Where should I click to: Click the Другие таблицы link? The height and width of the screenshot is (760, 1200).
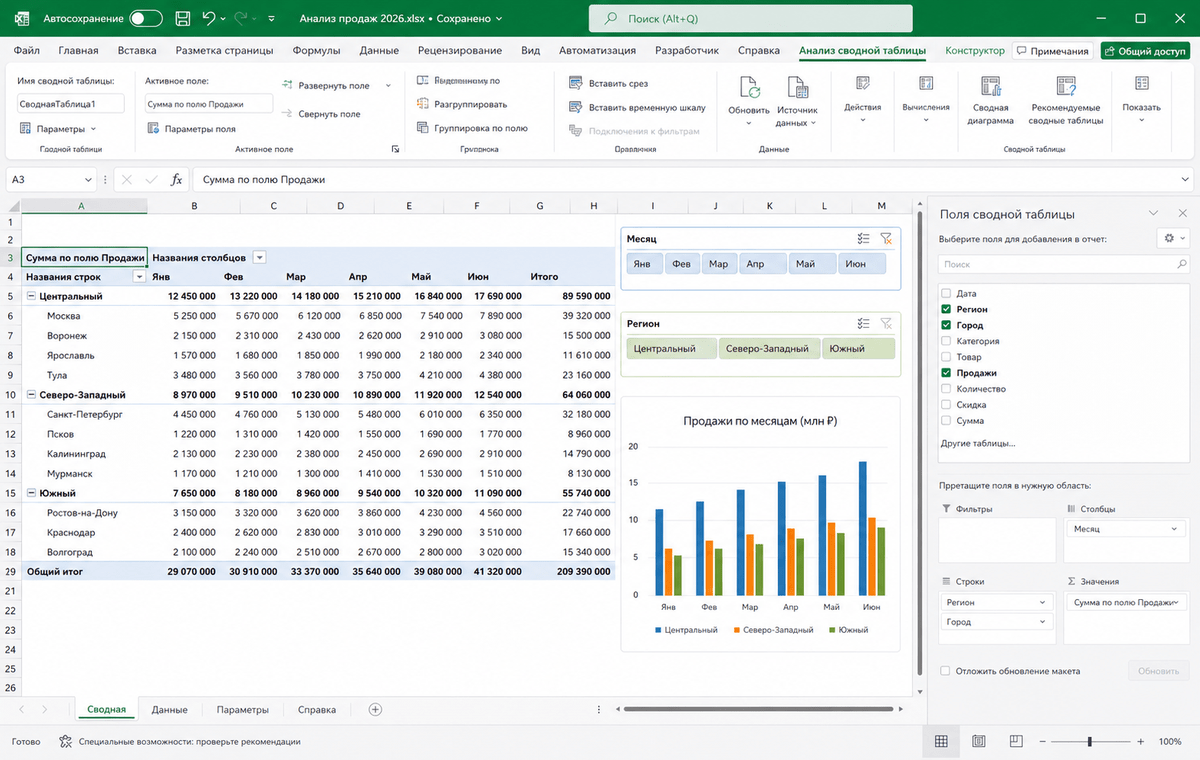click(x=978, y=443)
